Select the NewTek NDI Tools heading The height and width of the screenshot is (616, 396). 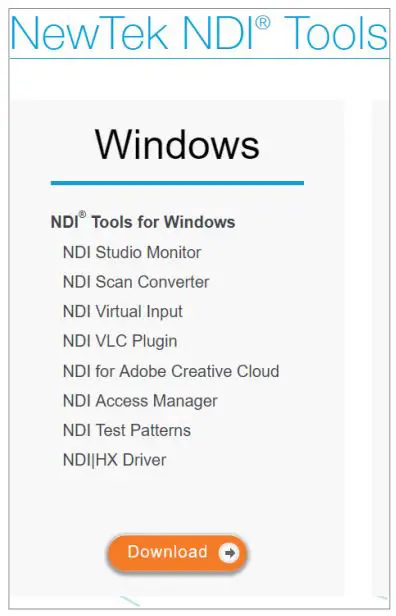point(199,33)
